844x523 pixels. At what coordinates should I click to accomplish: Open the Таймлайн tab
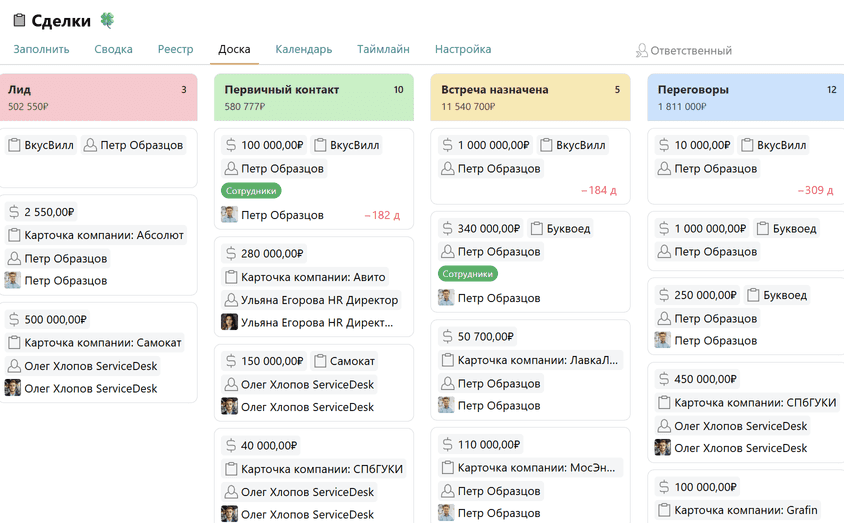coord(383,49)
